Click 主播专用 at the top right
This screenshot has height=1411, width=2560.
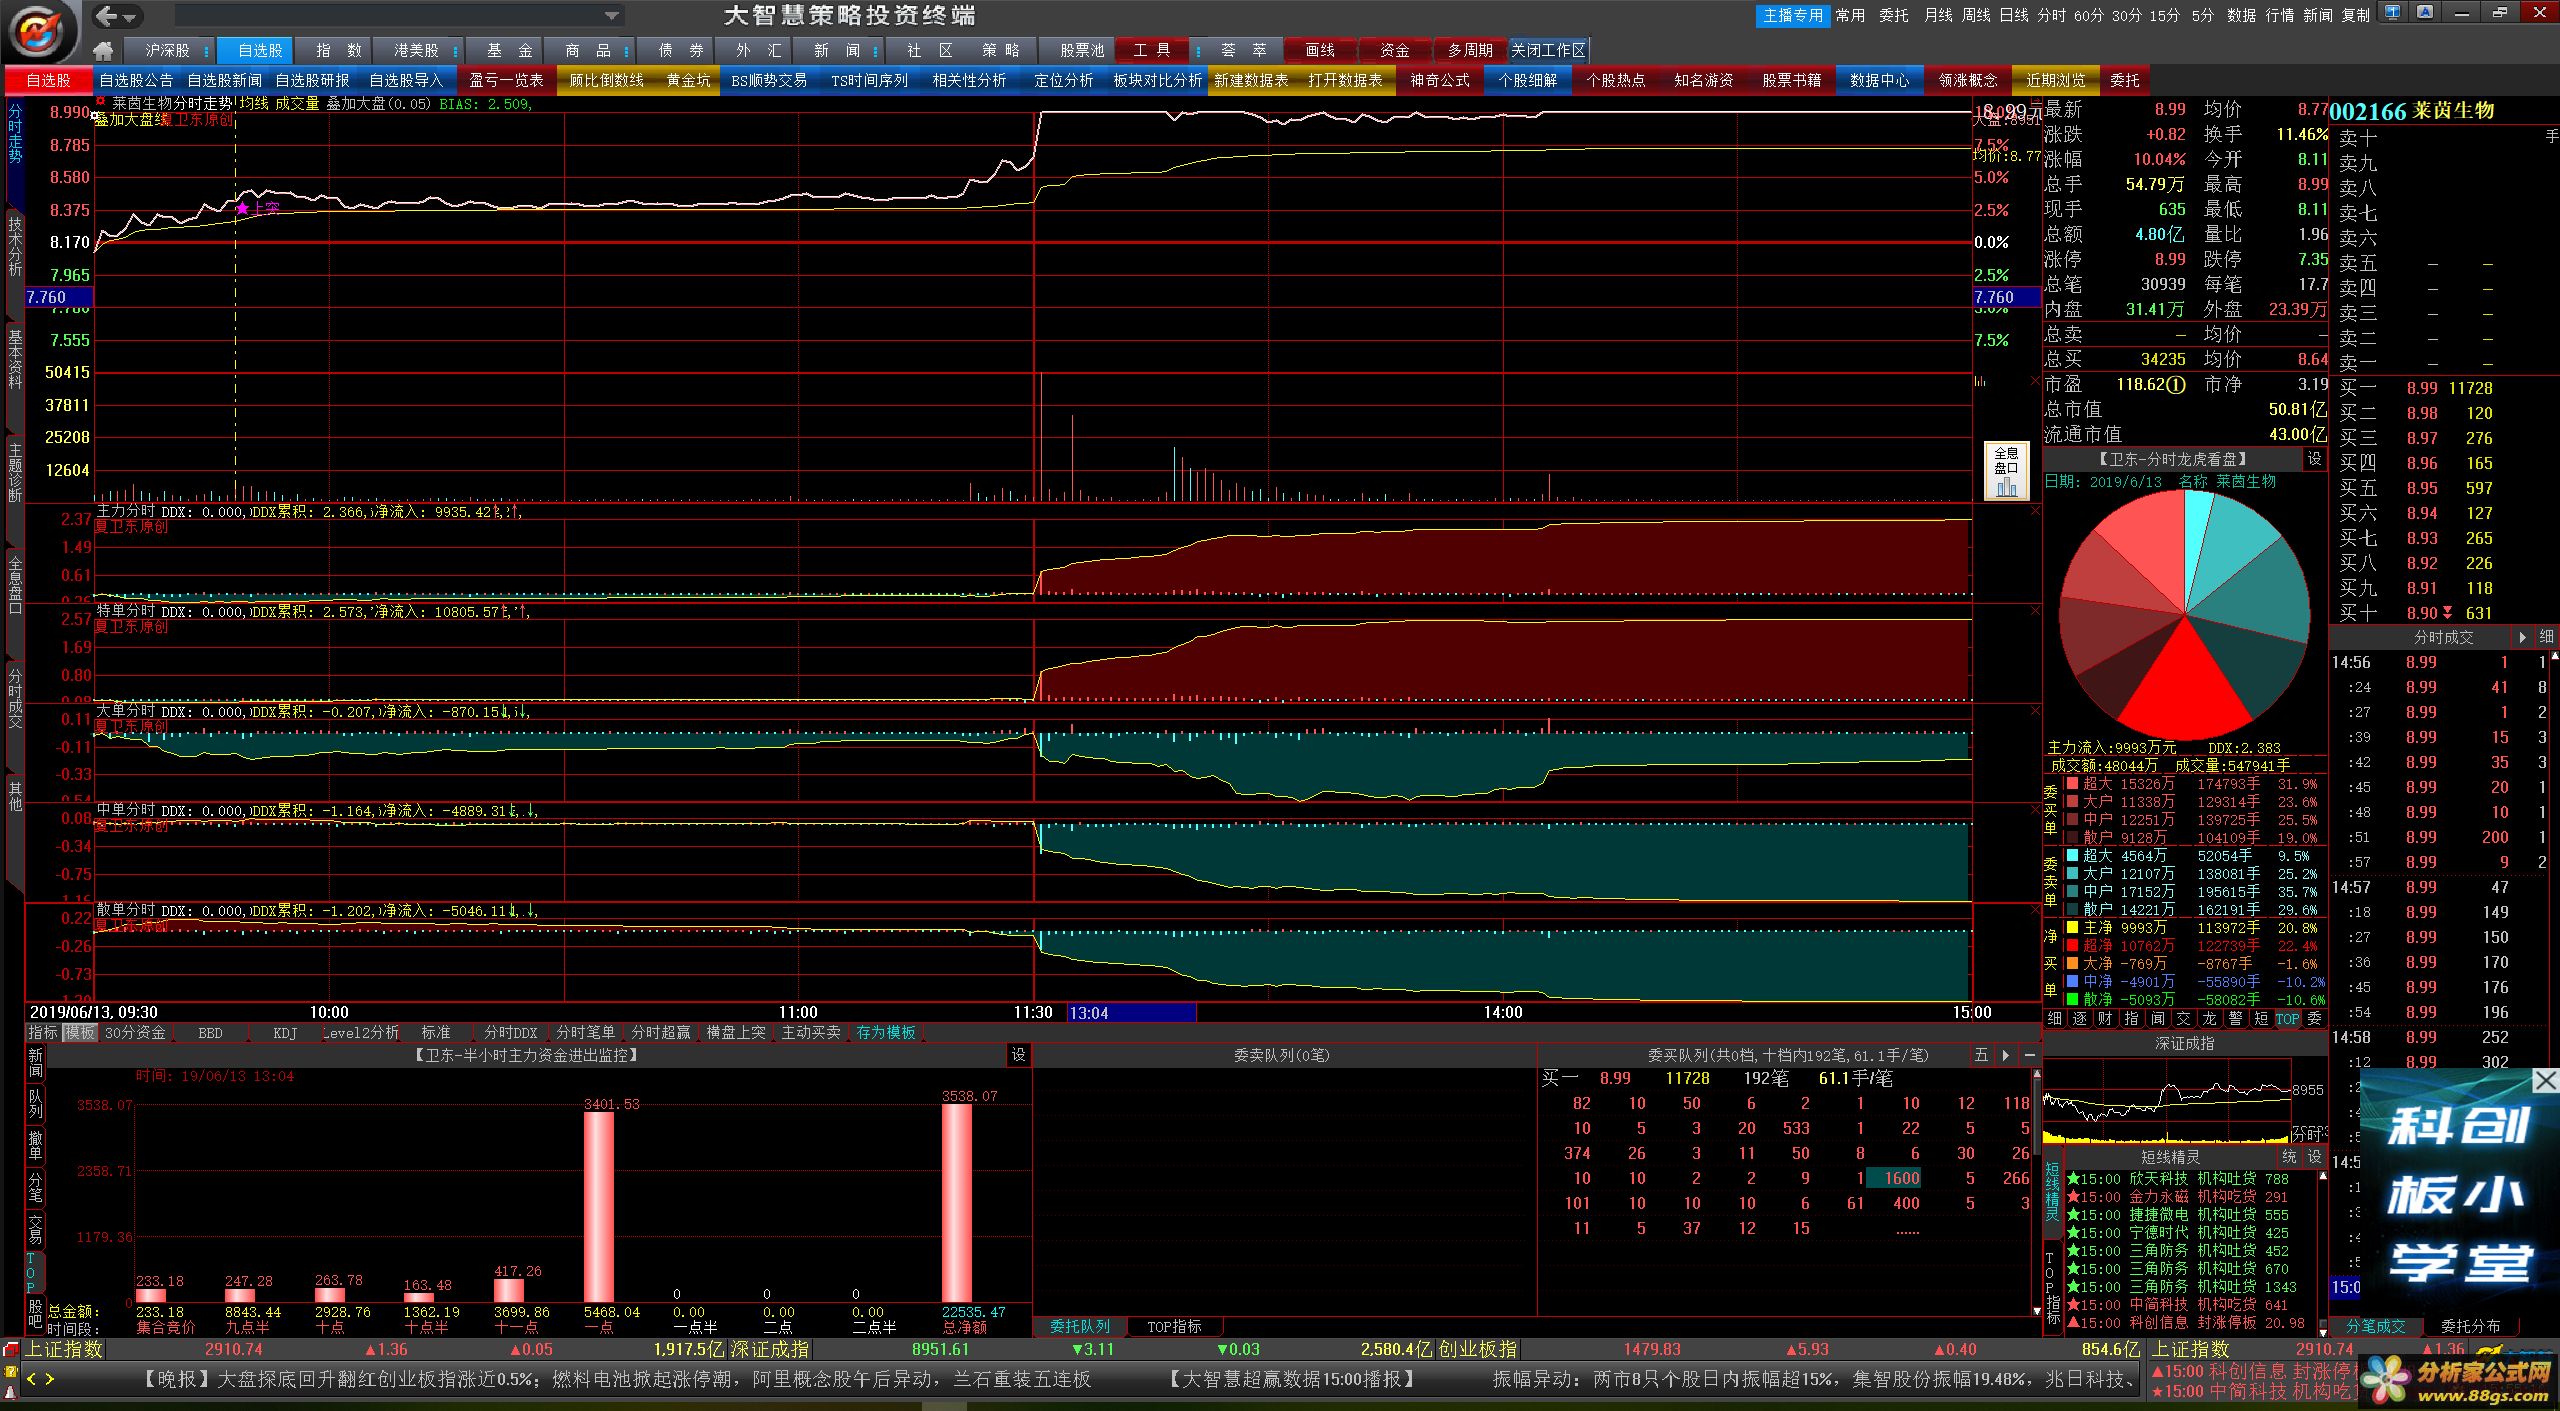[1793, 15]
